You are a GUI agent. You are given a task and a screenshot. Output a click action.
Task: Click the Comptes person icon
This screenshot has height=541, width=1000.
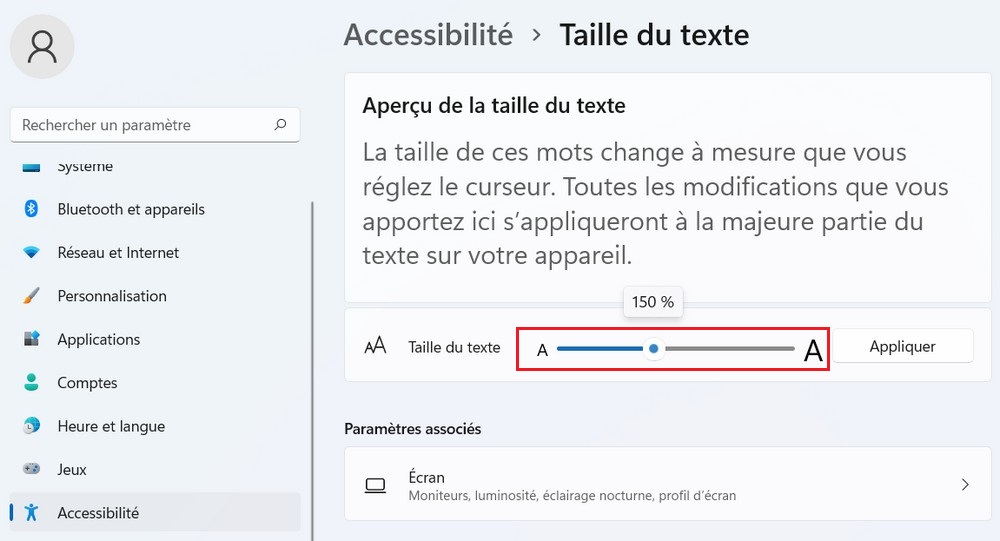tap(31, 383)
